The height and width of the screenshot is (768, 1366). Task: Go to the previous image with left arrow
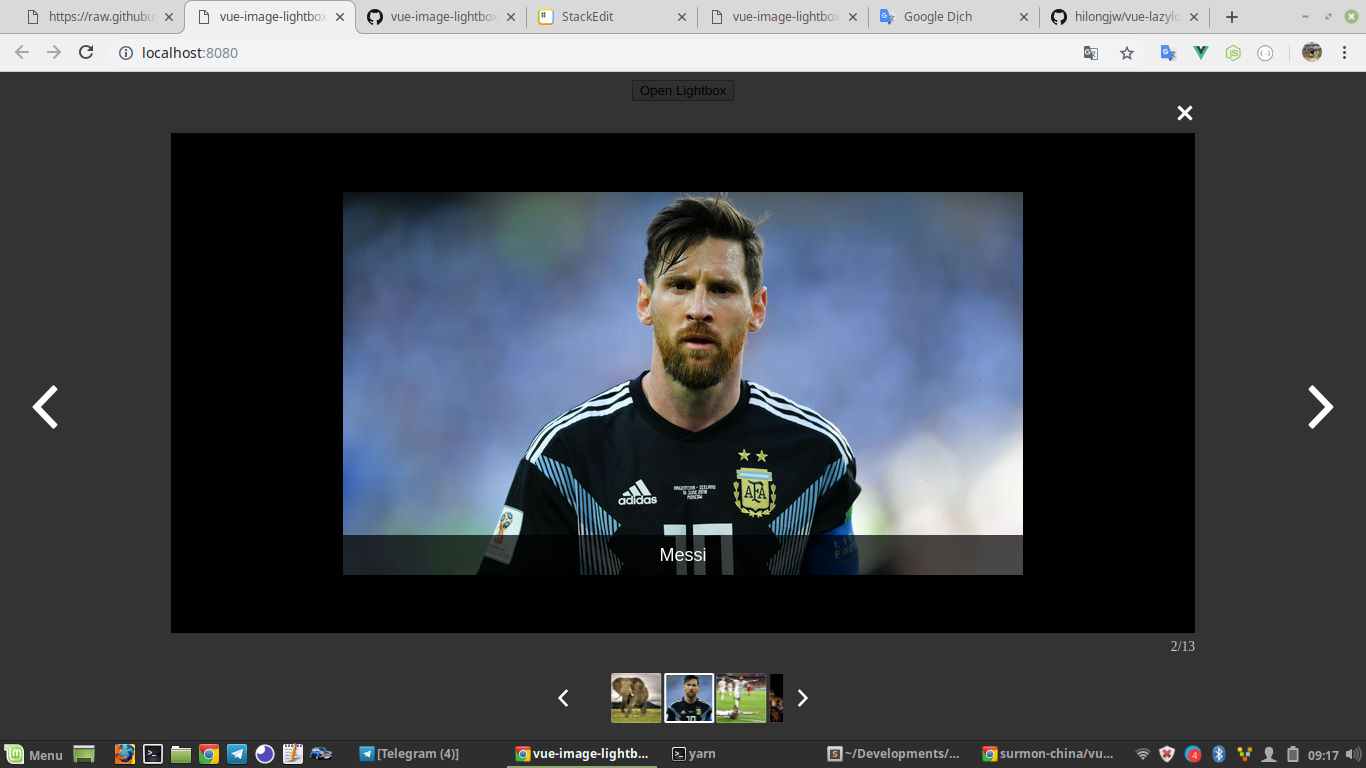click(45, 407)
